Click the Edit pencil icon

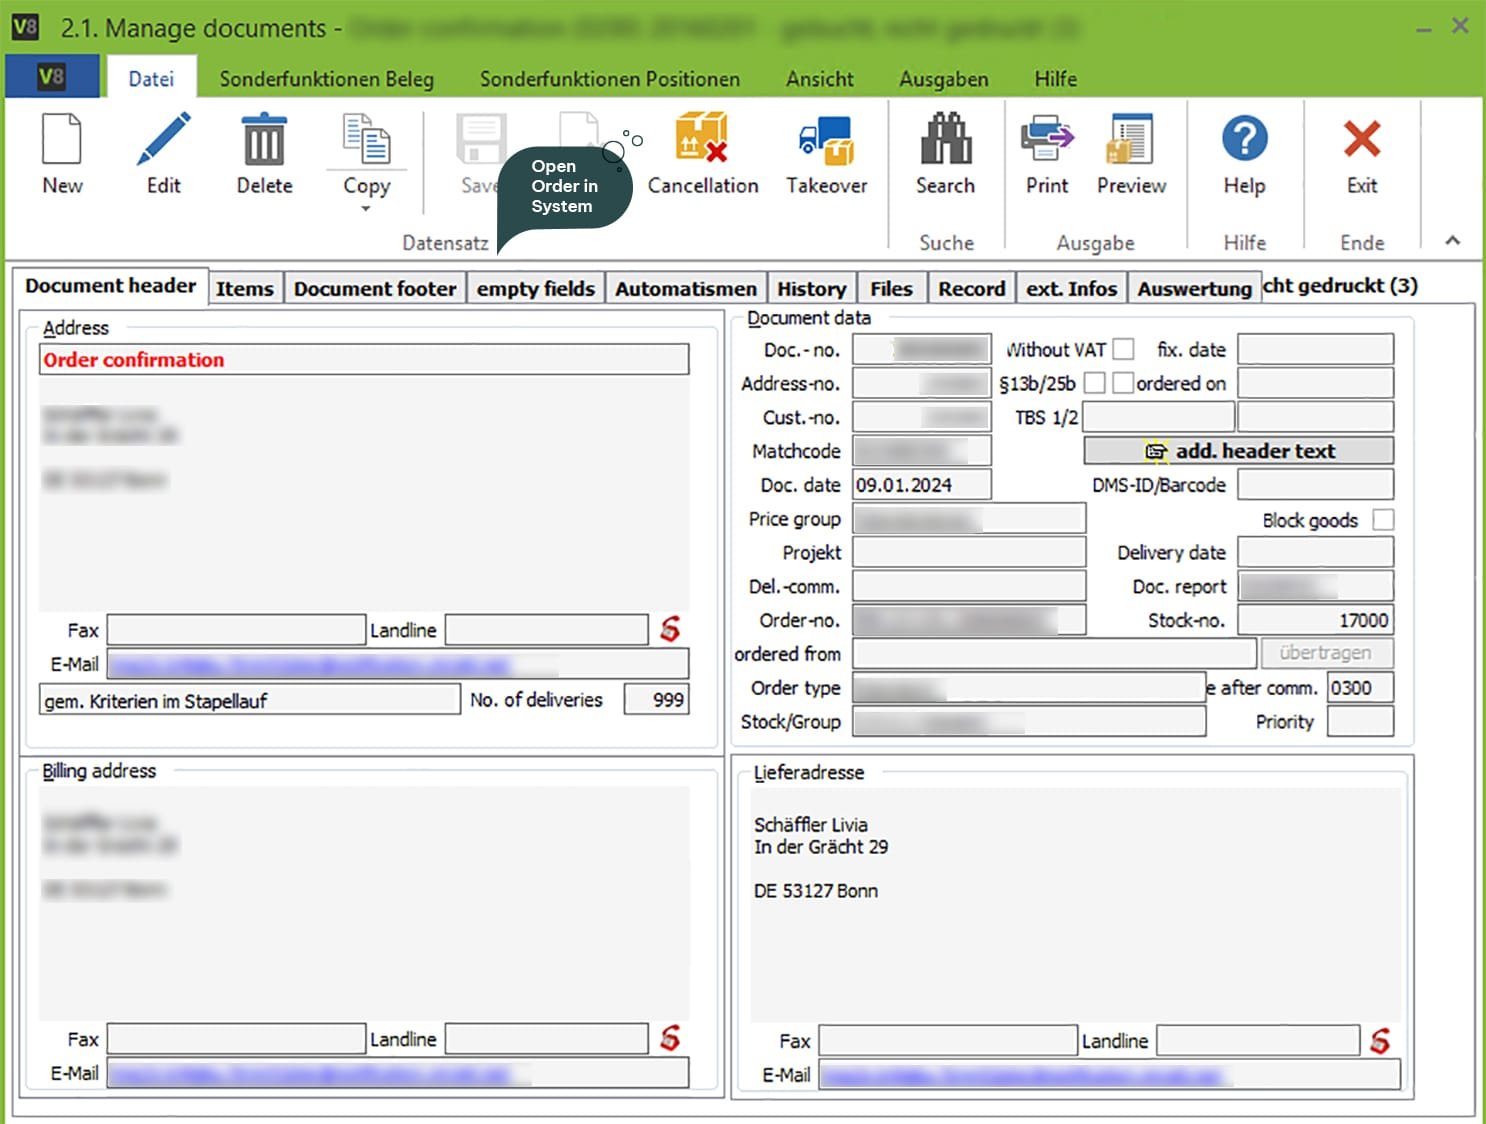pyautogui.click(x=164, y=140)
